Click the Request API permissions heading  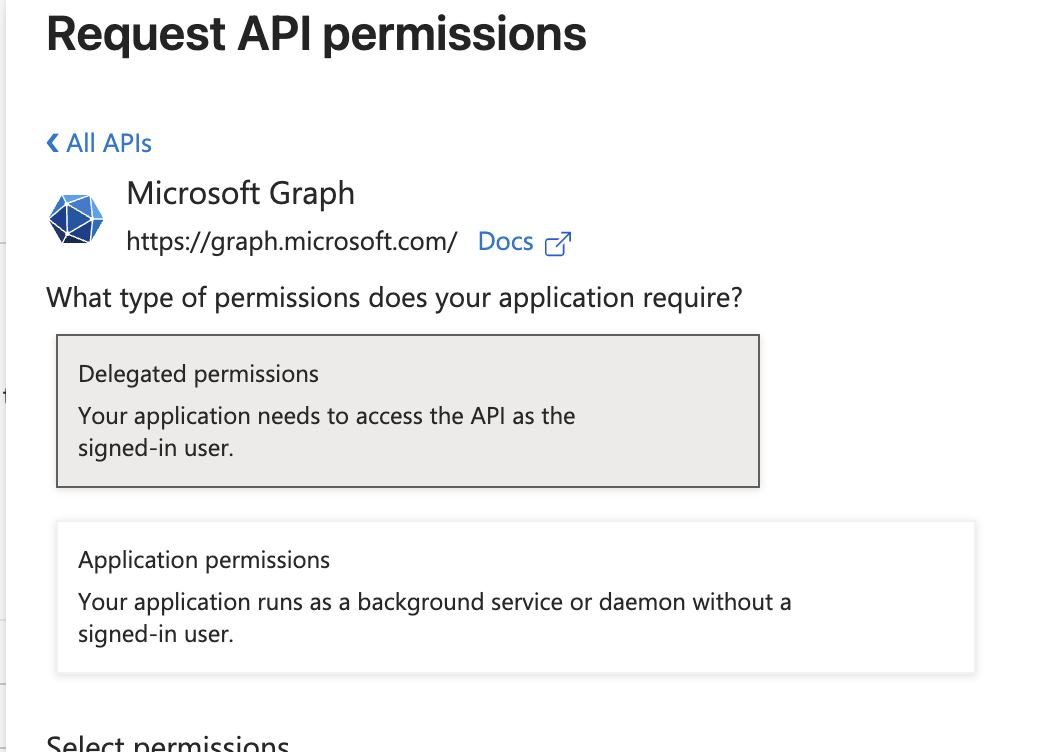[316, 34]
